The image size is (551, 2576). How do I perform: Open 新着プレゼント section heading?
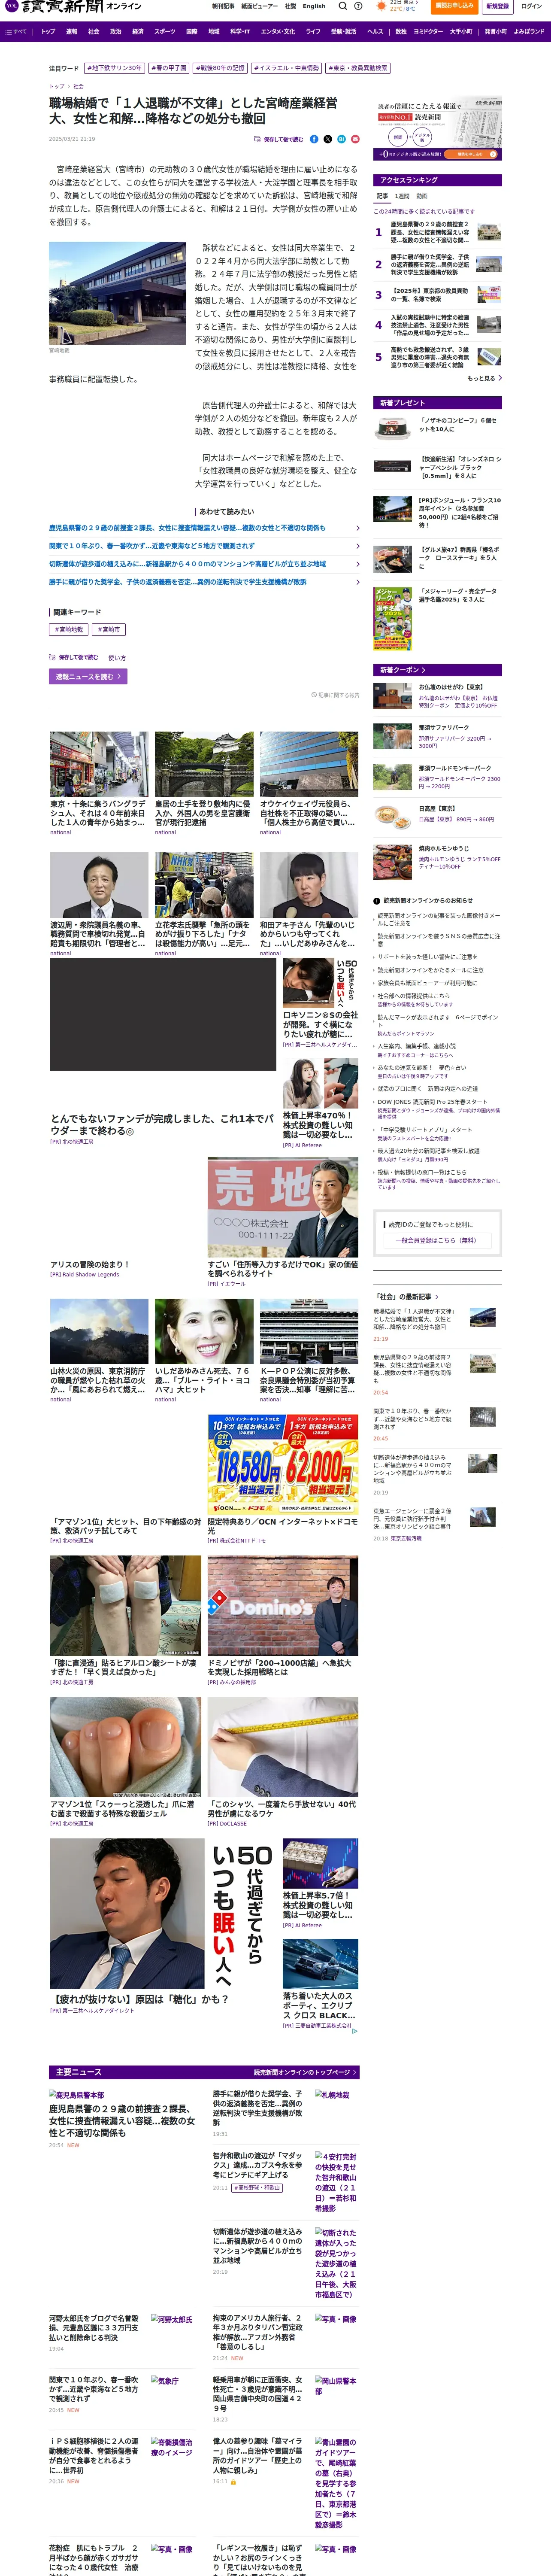point(438,403)
